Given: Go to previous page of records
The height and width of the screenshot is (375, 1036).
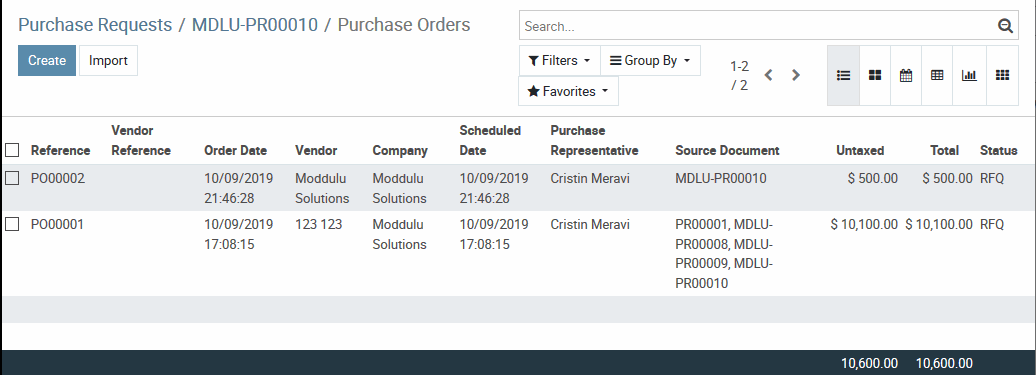Looking at the screenshot, I should click(x=768, y=75).
